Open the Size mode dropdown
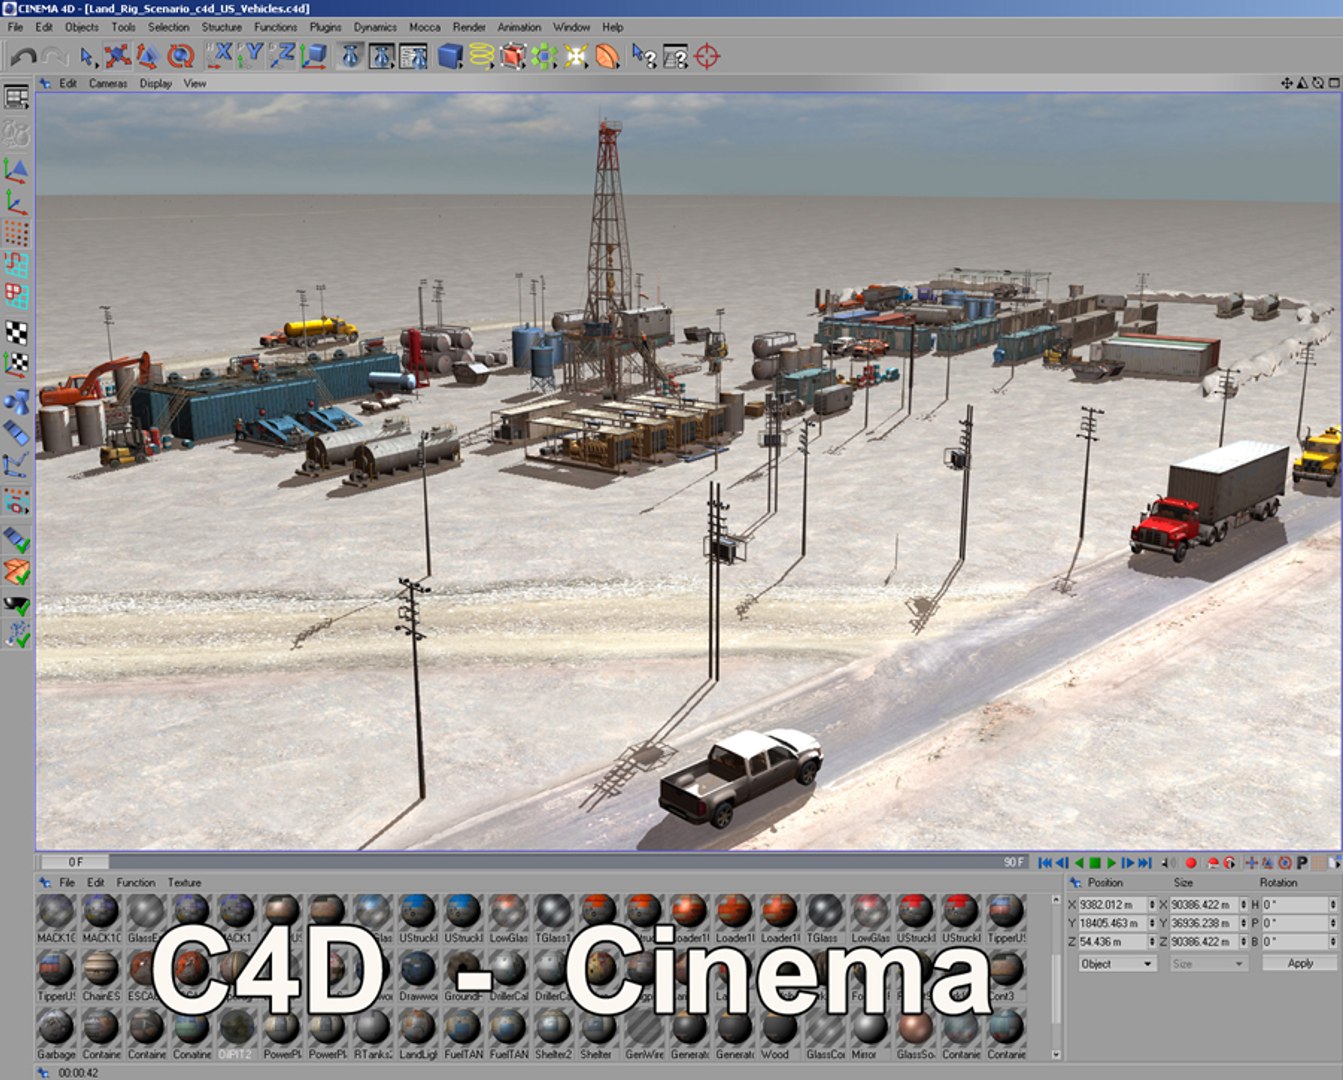 (1208, 964)
